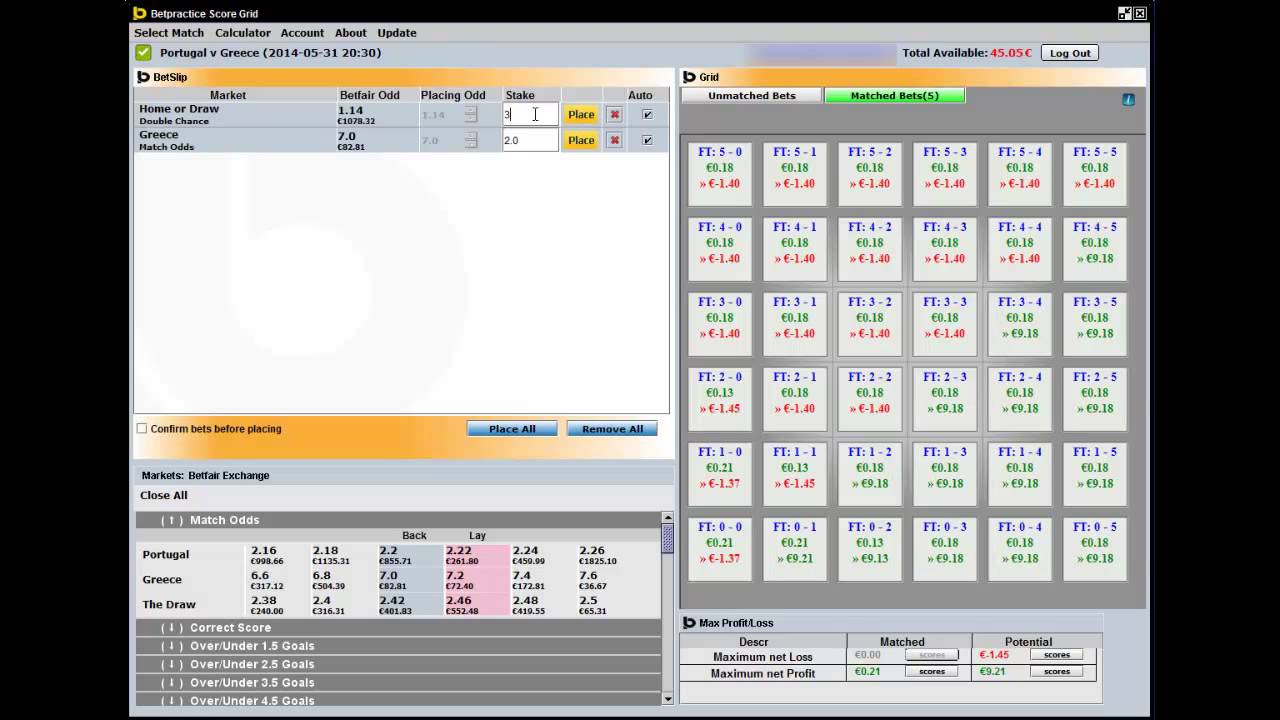This screenshot has width=1280, height=720.
Task: Select the FT: 1 - 1 score cell
Action: [795, 474]
